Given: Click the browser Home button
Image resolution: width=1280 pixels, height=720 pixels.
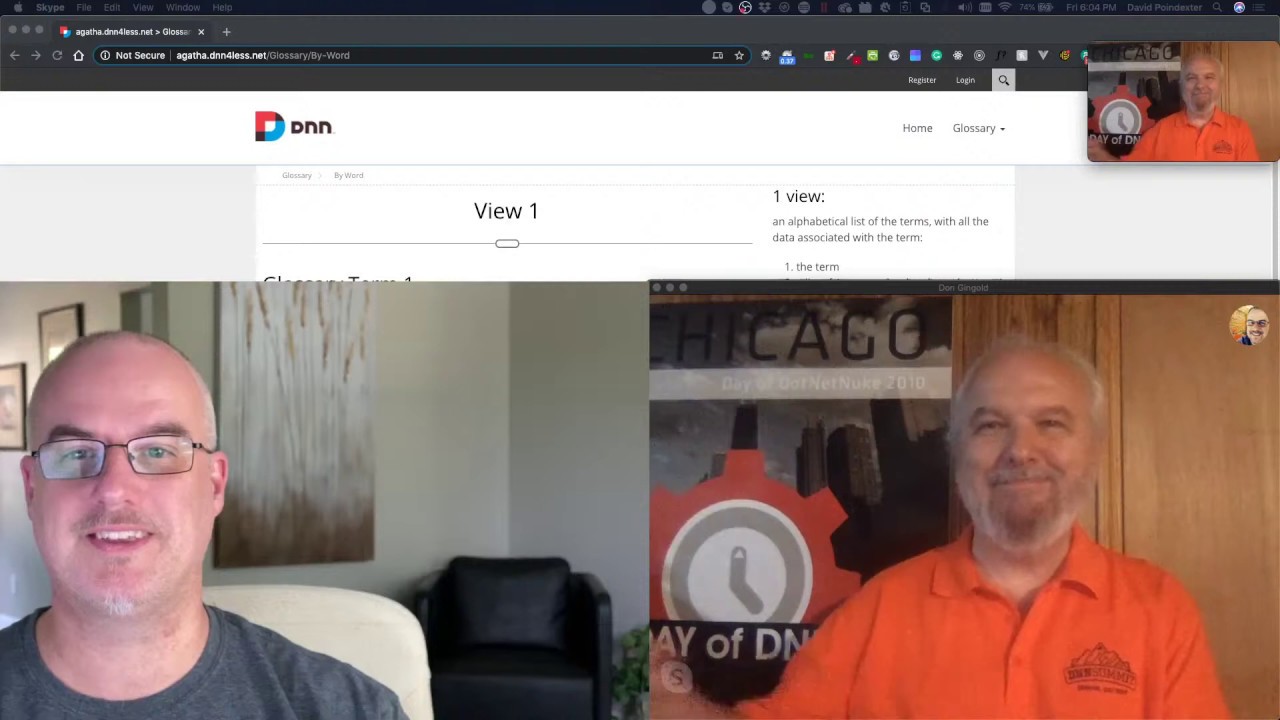Looking at the screenshot, I should click(x=78, y=55).
